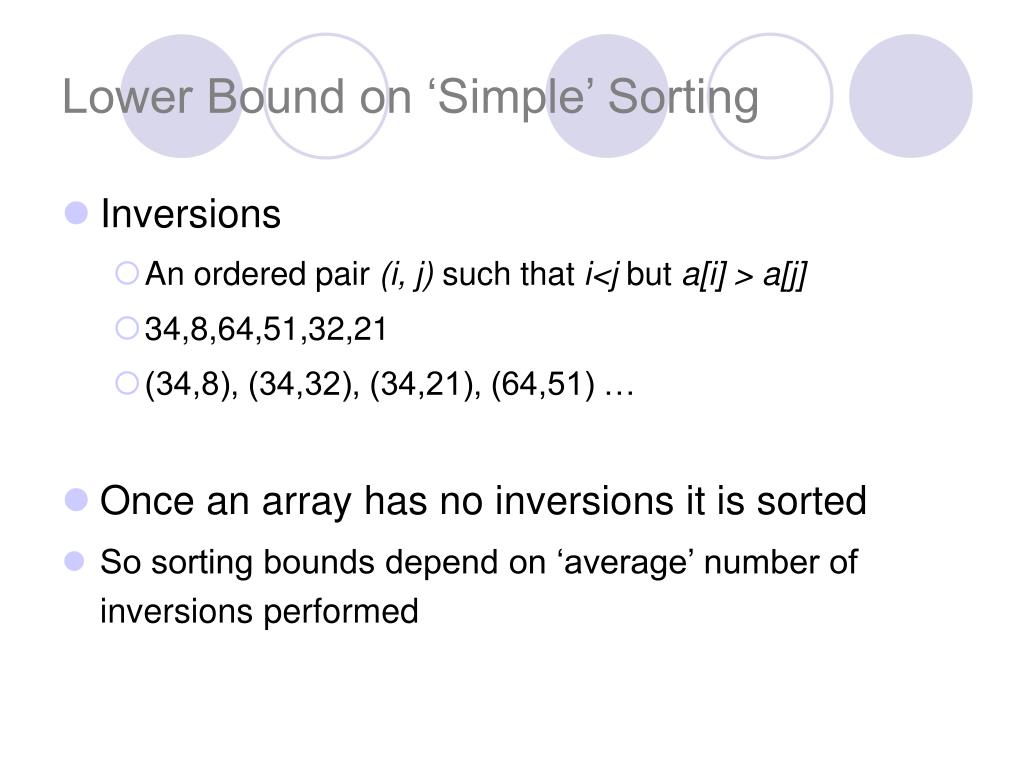Image resolution: width=1024 pixels, height=768 pixels.
Task: Click the solid lavender circle behind 'Simple'
Action: point(607,96)
